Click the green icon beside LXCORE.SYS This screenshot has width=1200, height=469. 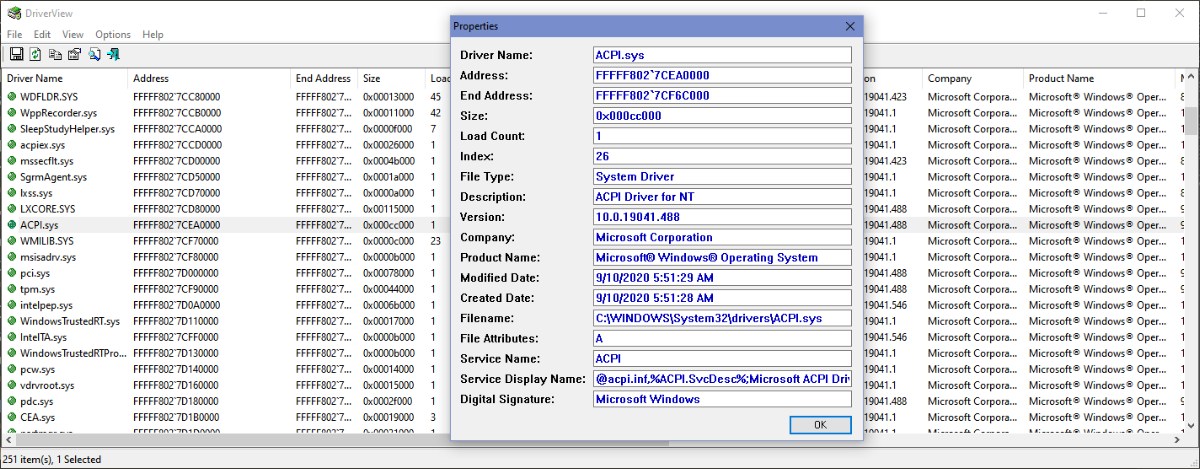(12, 209)
